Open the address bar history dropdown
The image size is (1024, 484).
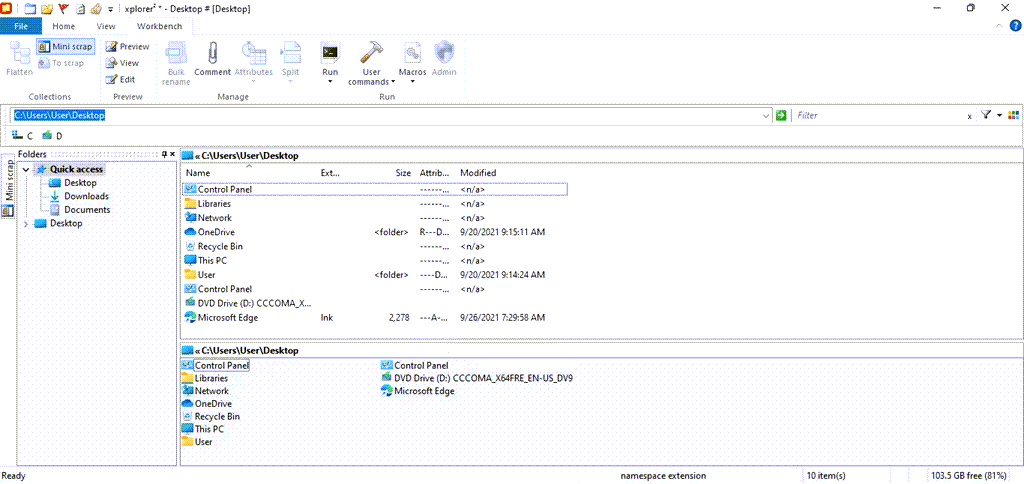765,115
